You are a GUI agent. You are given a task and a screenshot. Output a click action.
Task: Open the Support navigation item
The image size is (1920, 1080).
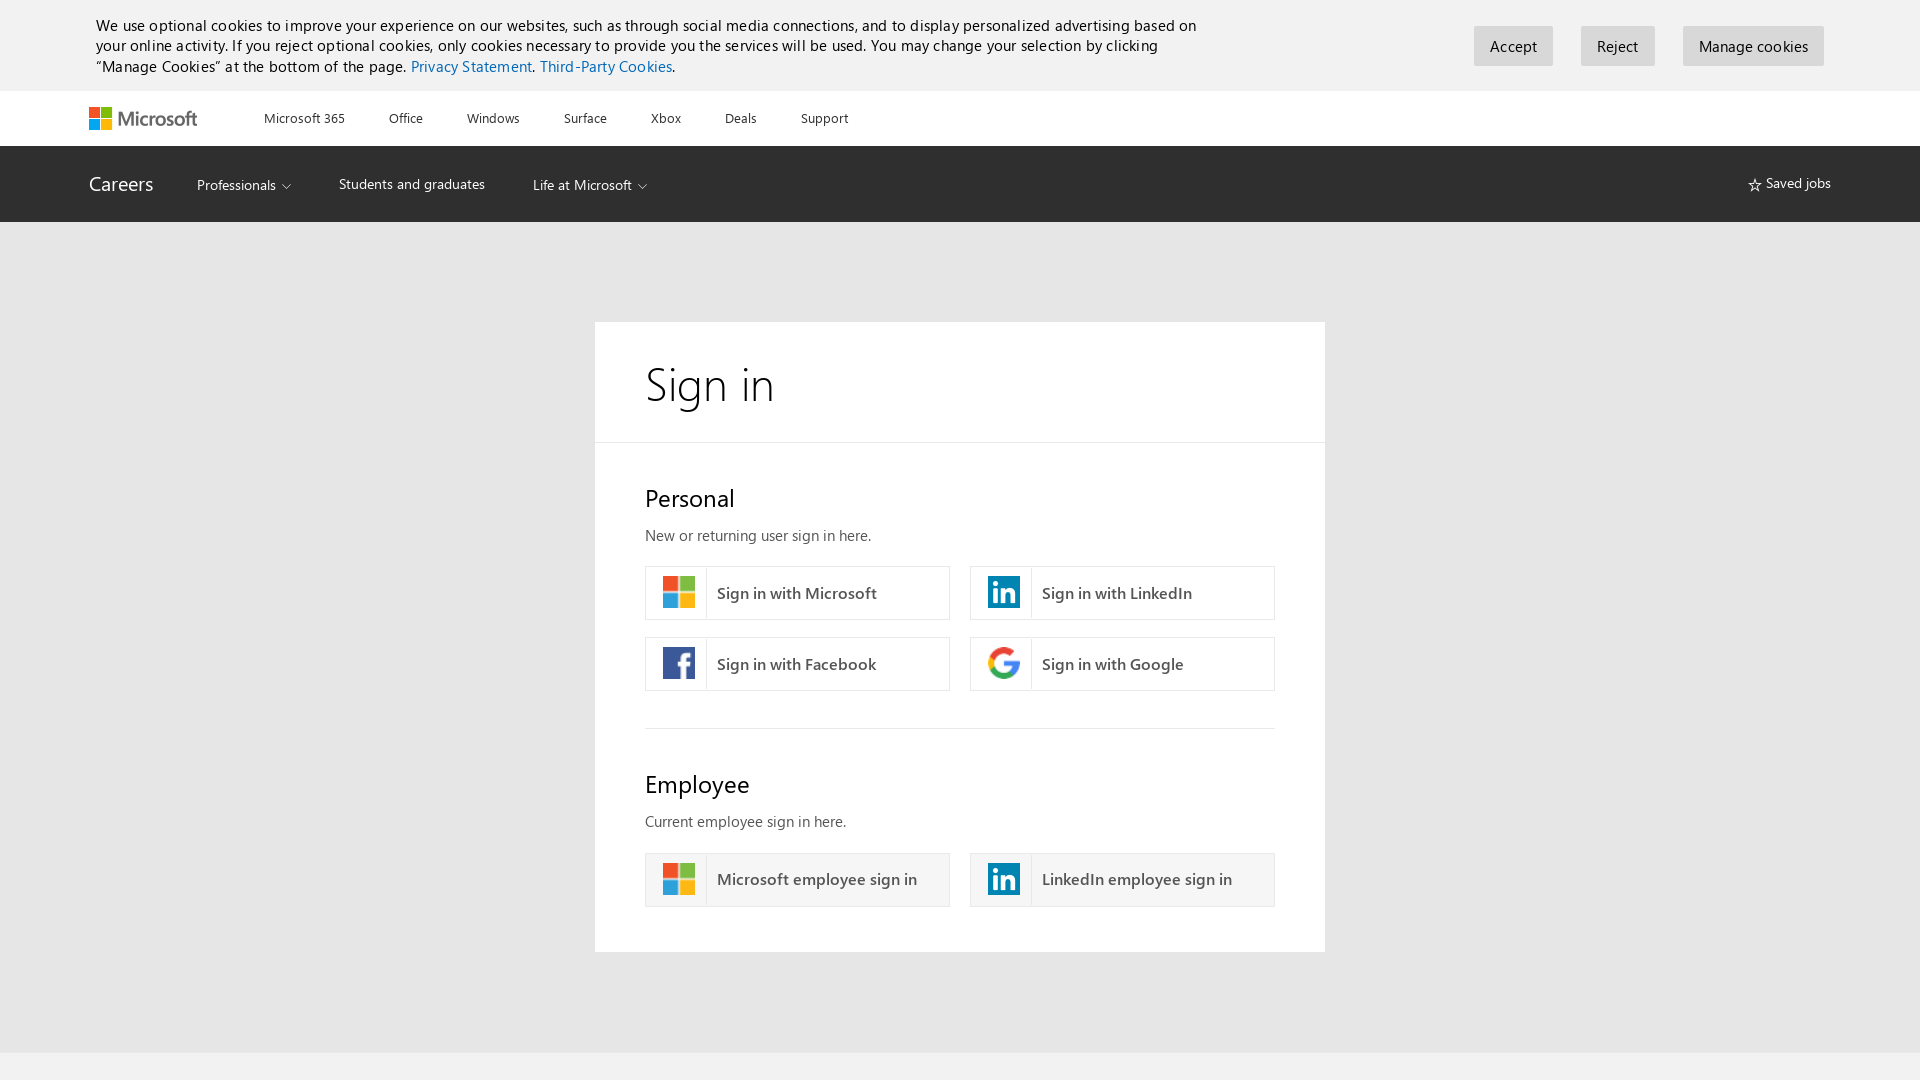tap(825, 118)
